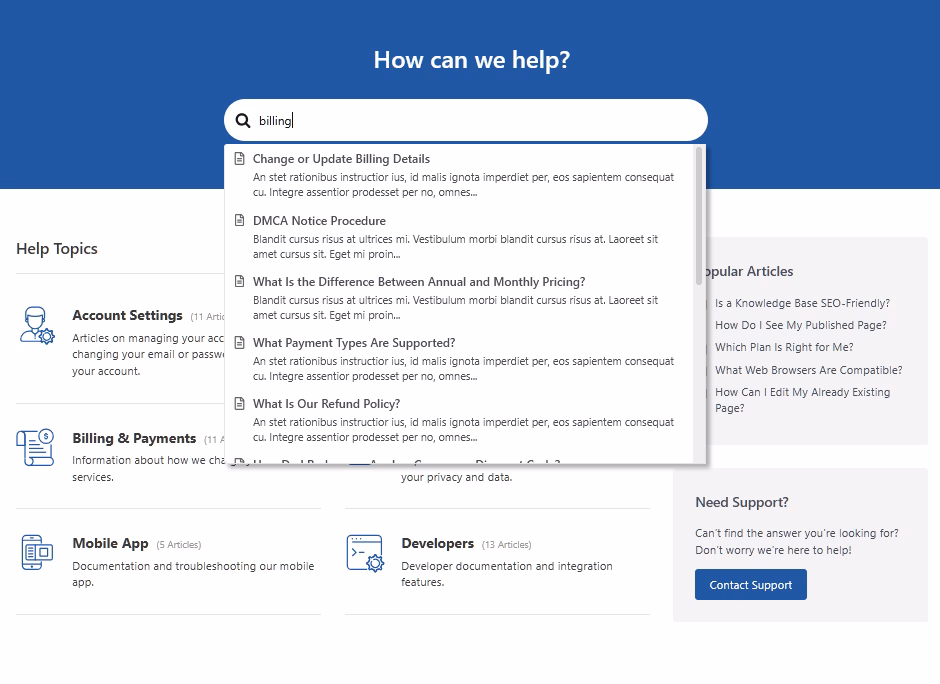Open 'What Payment Types Are Supported?' result
This screenshot has width=940, height=684.
pos(354,343)
